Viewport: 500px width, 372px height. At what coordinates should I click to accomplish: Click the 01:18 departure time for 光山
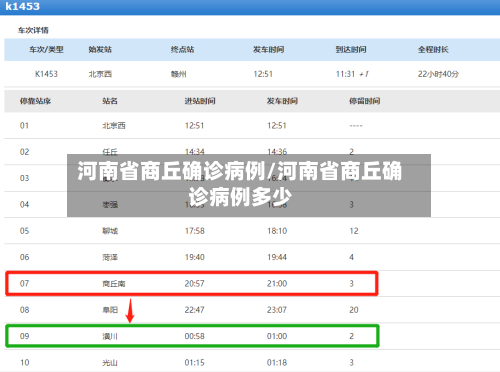(x=277, y=362)
